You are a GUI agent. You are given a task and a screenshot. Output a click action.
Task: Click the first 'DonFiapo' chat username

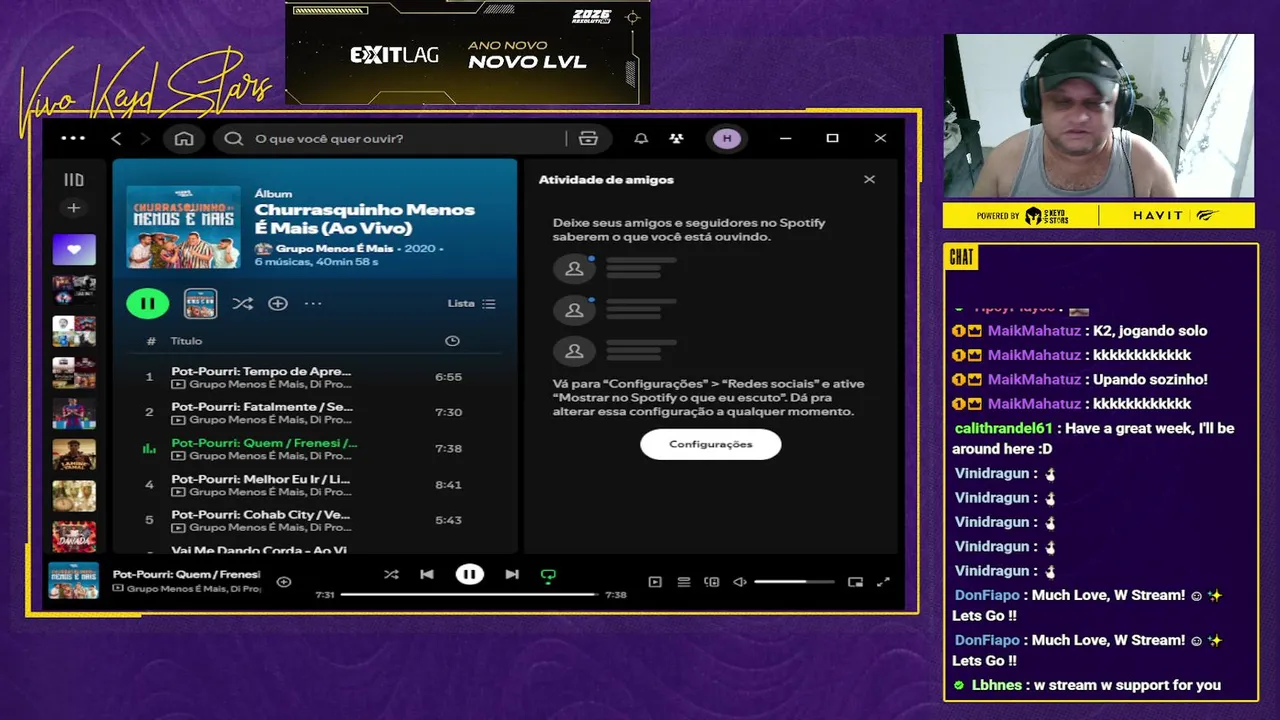pyautogui.click(x=987, y=595)
